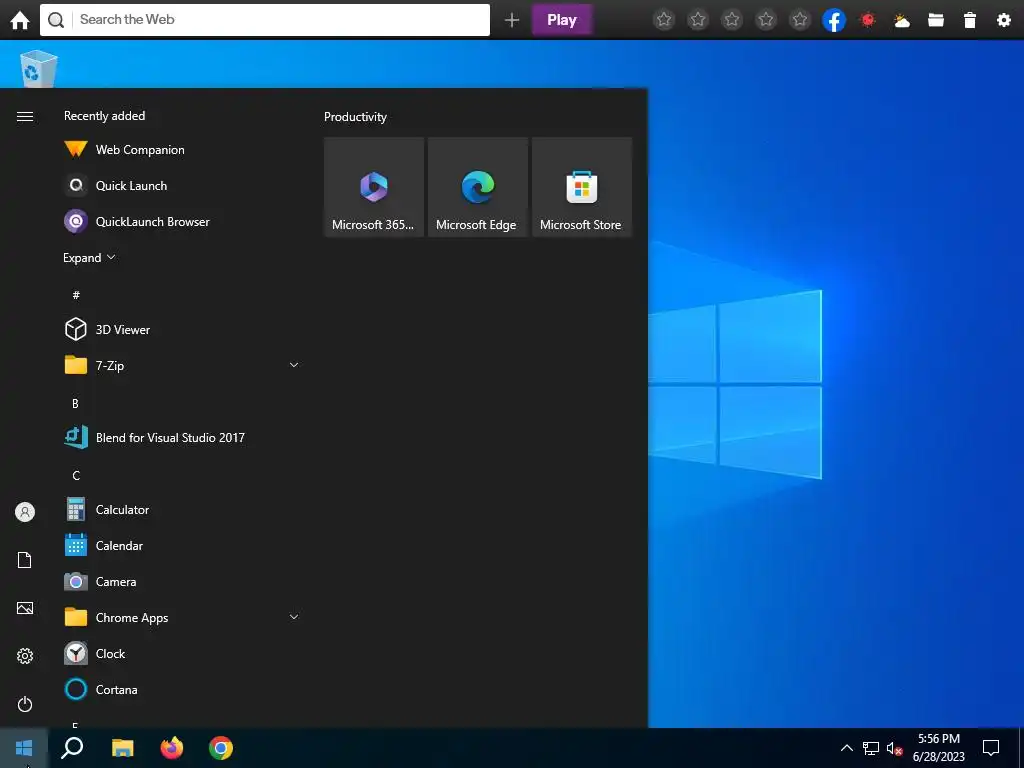Click the Productivity group heading
The width and height of the screenshot is (1024, 768).
pyautogui.click(x=355, y=117)
